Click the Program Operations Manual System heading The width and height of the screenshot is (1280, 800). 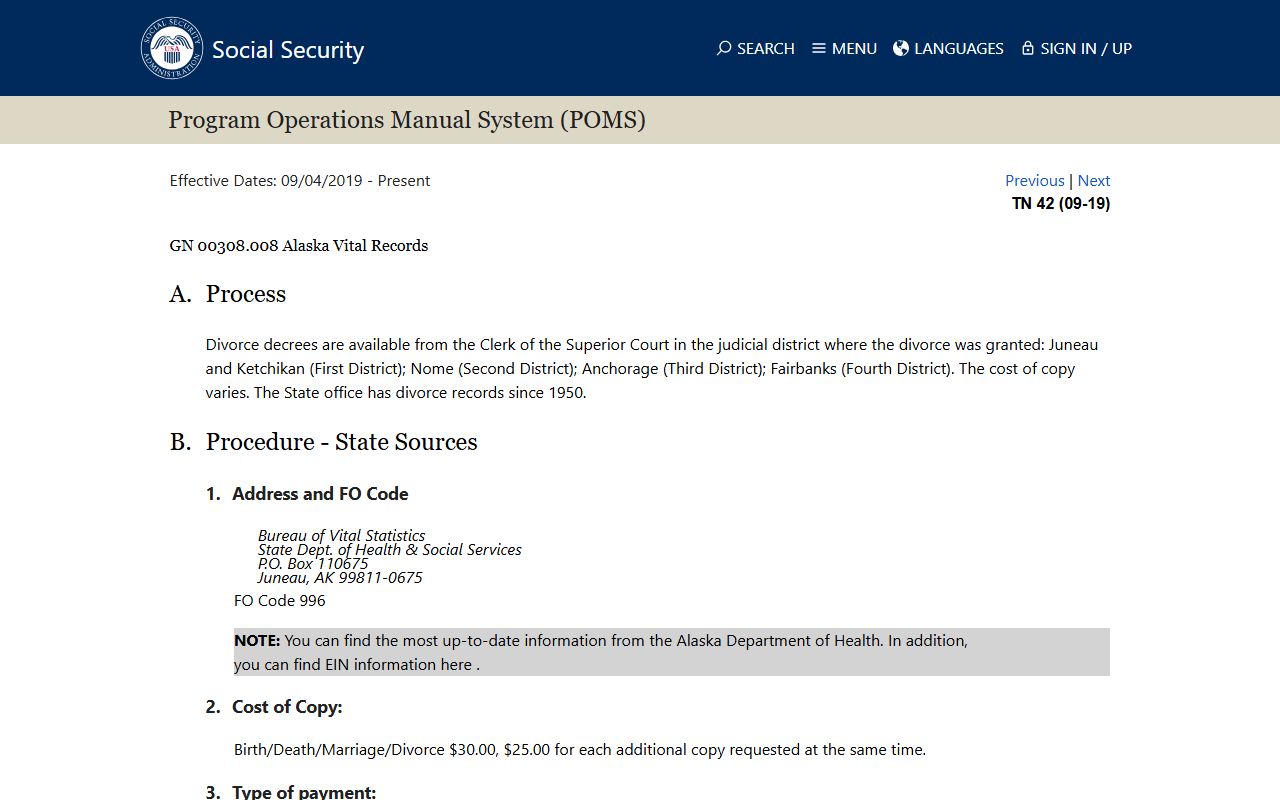coord(407,120)
